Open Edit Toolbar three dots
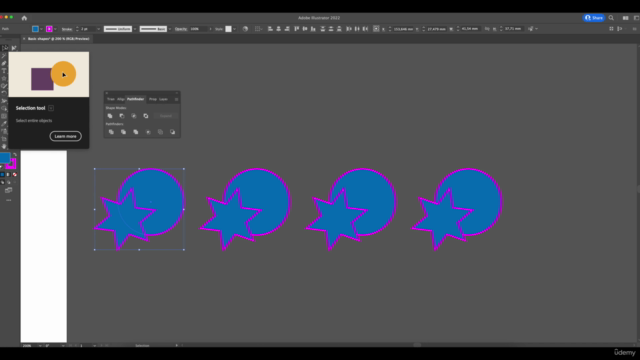The image size is (640, 360). [9, 200]
